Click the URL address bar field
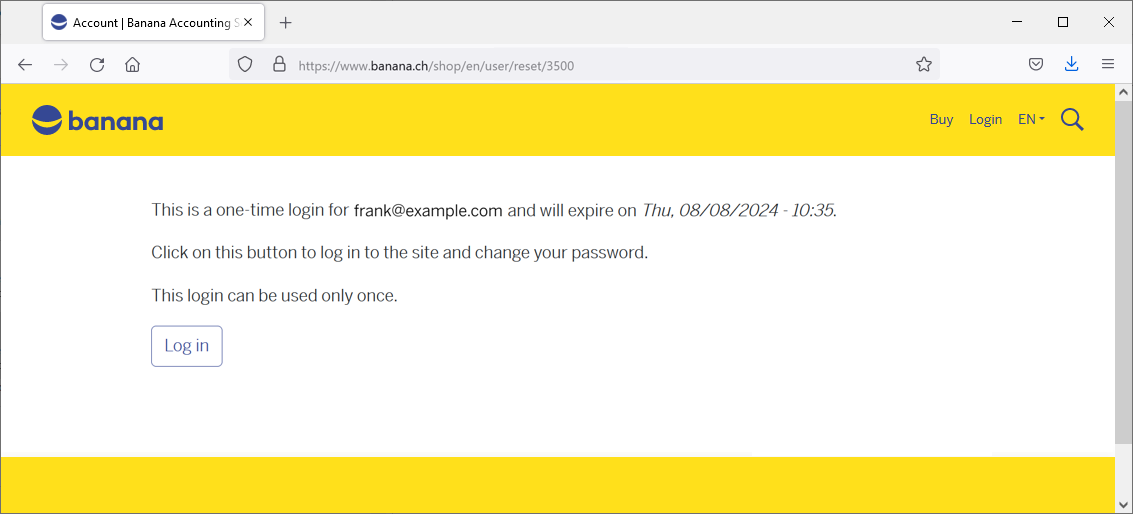The width and height of the screenshot is (1133, 515). [600, 65]
